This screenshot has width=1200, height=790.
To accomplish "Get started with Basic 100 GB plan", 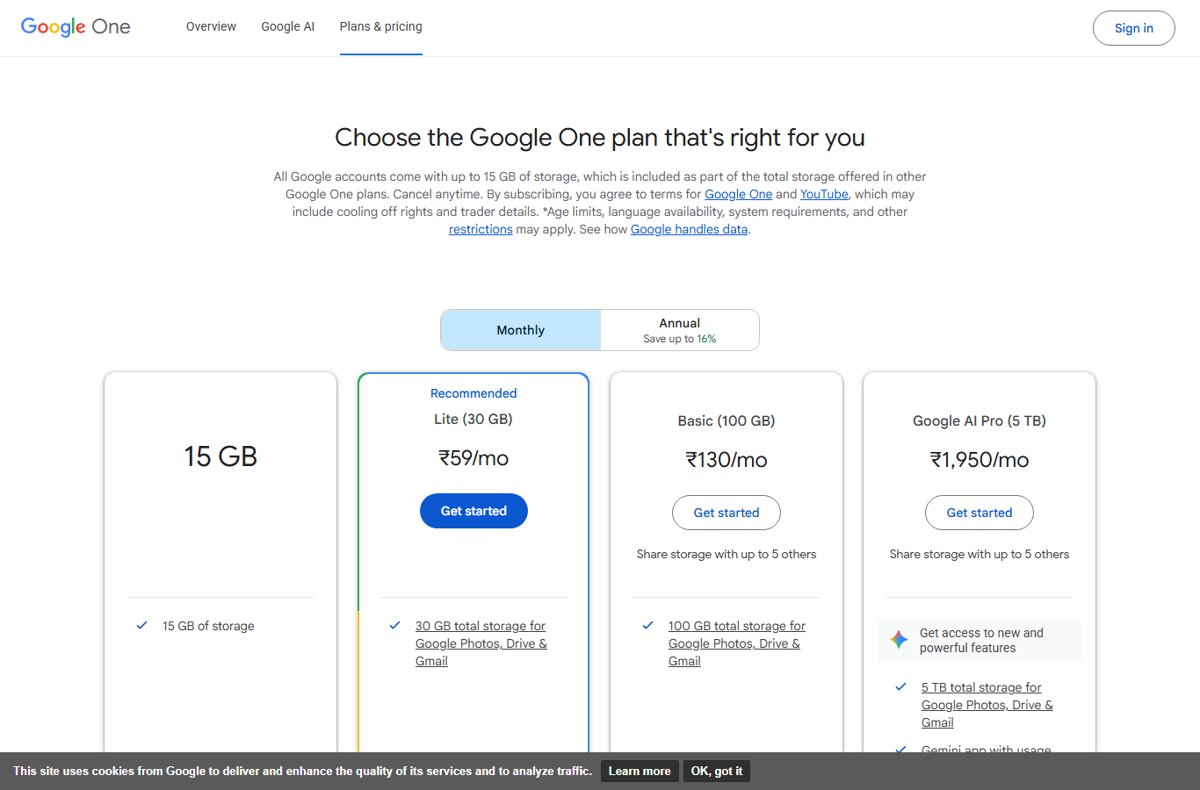I will pos(727,513).
